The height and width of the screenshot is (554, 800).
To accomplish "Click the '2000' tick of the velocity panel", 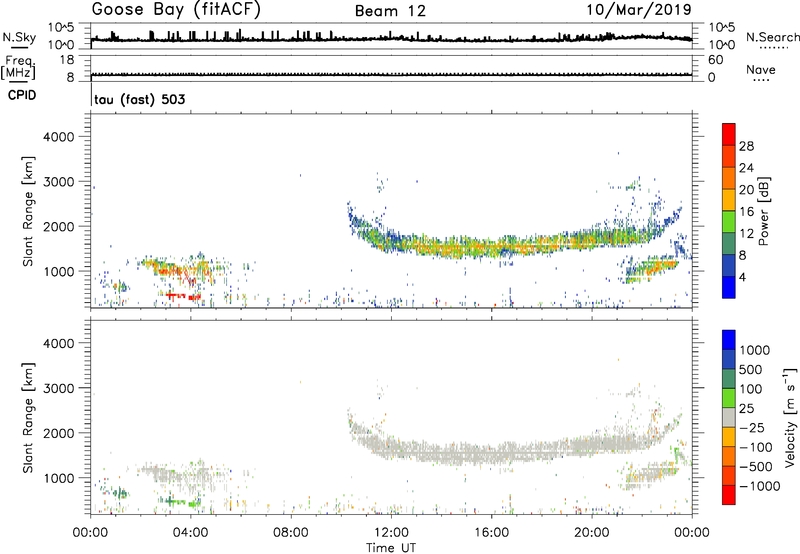I will click(59, 433).
